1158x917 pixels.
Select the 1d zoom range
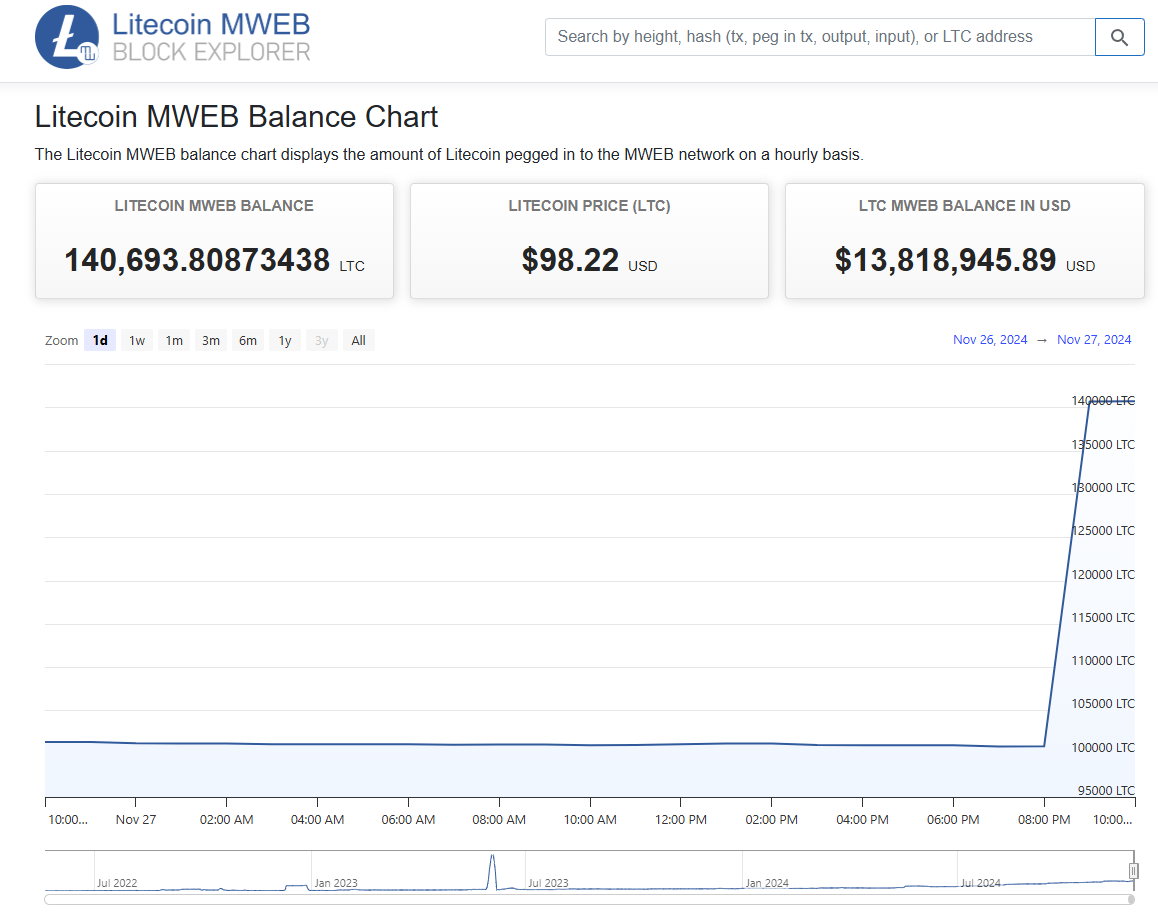(100, 340)
